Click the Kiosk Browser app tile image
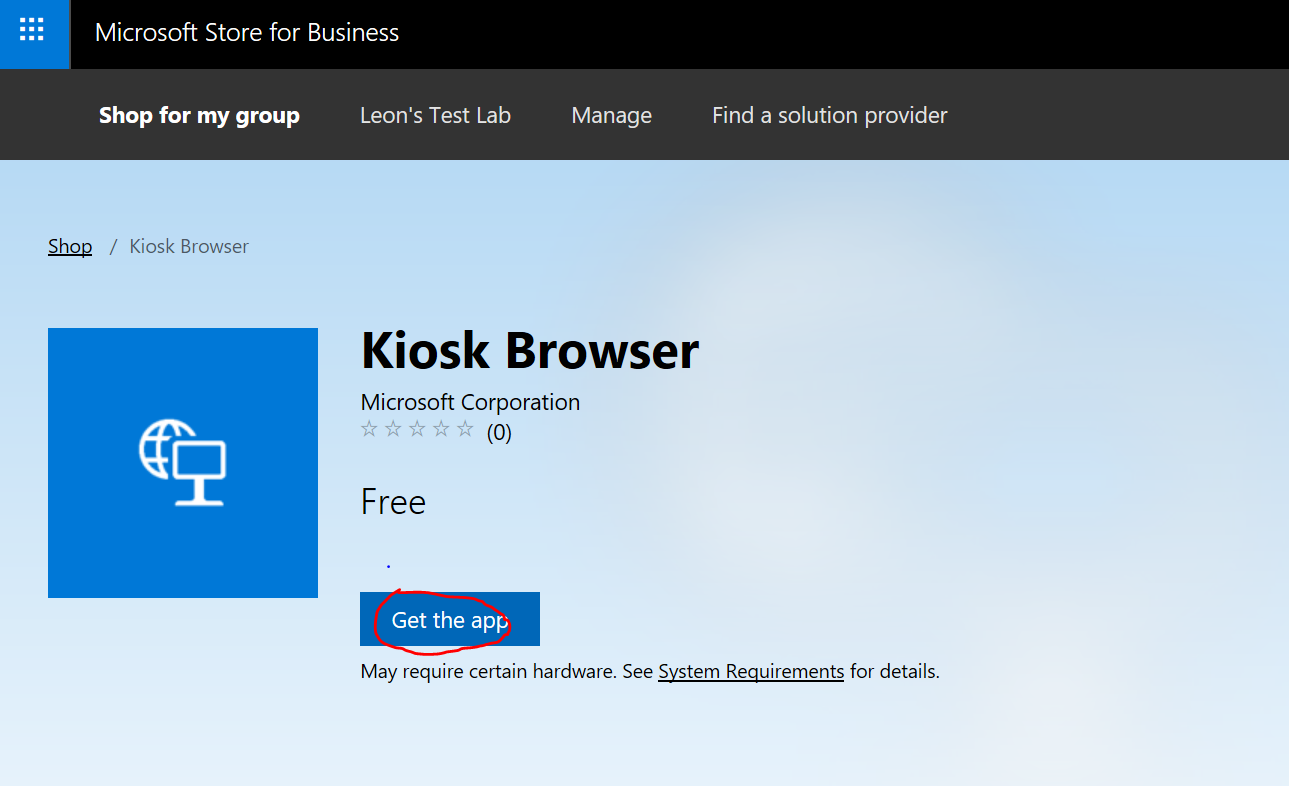Viewport: 1289px width, 786px height. [183, 463]
